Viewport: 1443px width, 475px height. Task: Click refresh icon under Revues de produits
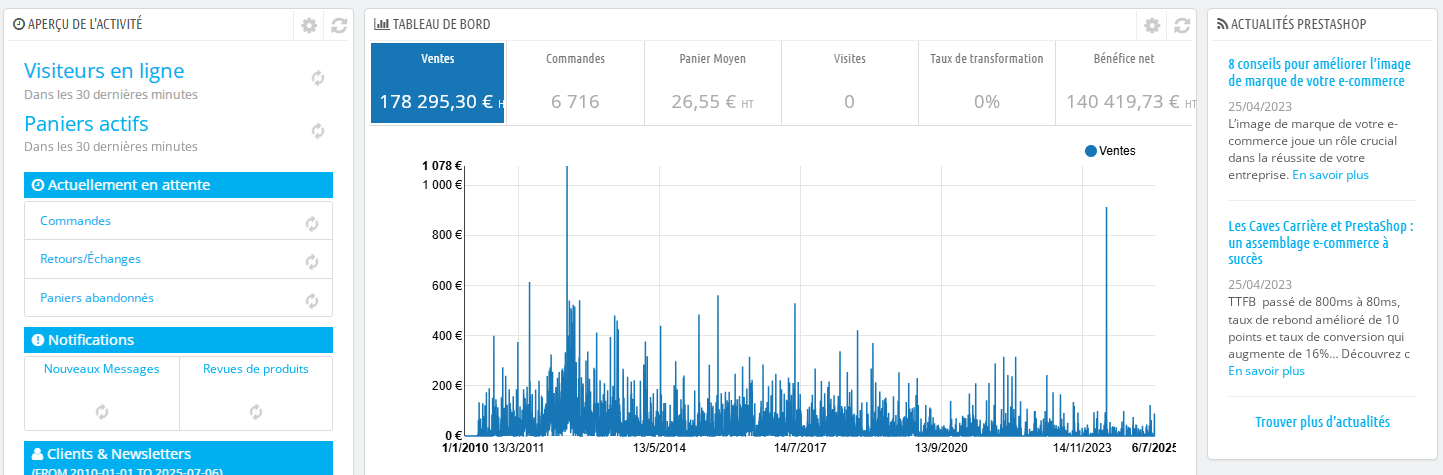click(x=256, y=412)
